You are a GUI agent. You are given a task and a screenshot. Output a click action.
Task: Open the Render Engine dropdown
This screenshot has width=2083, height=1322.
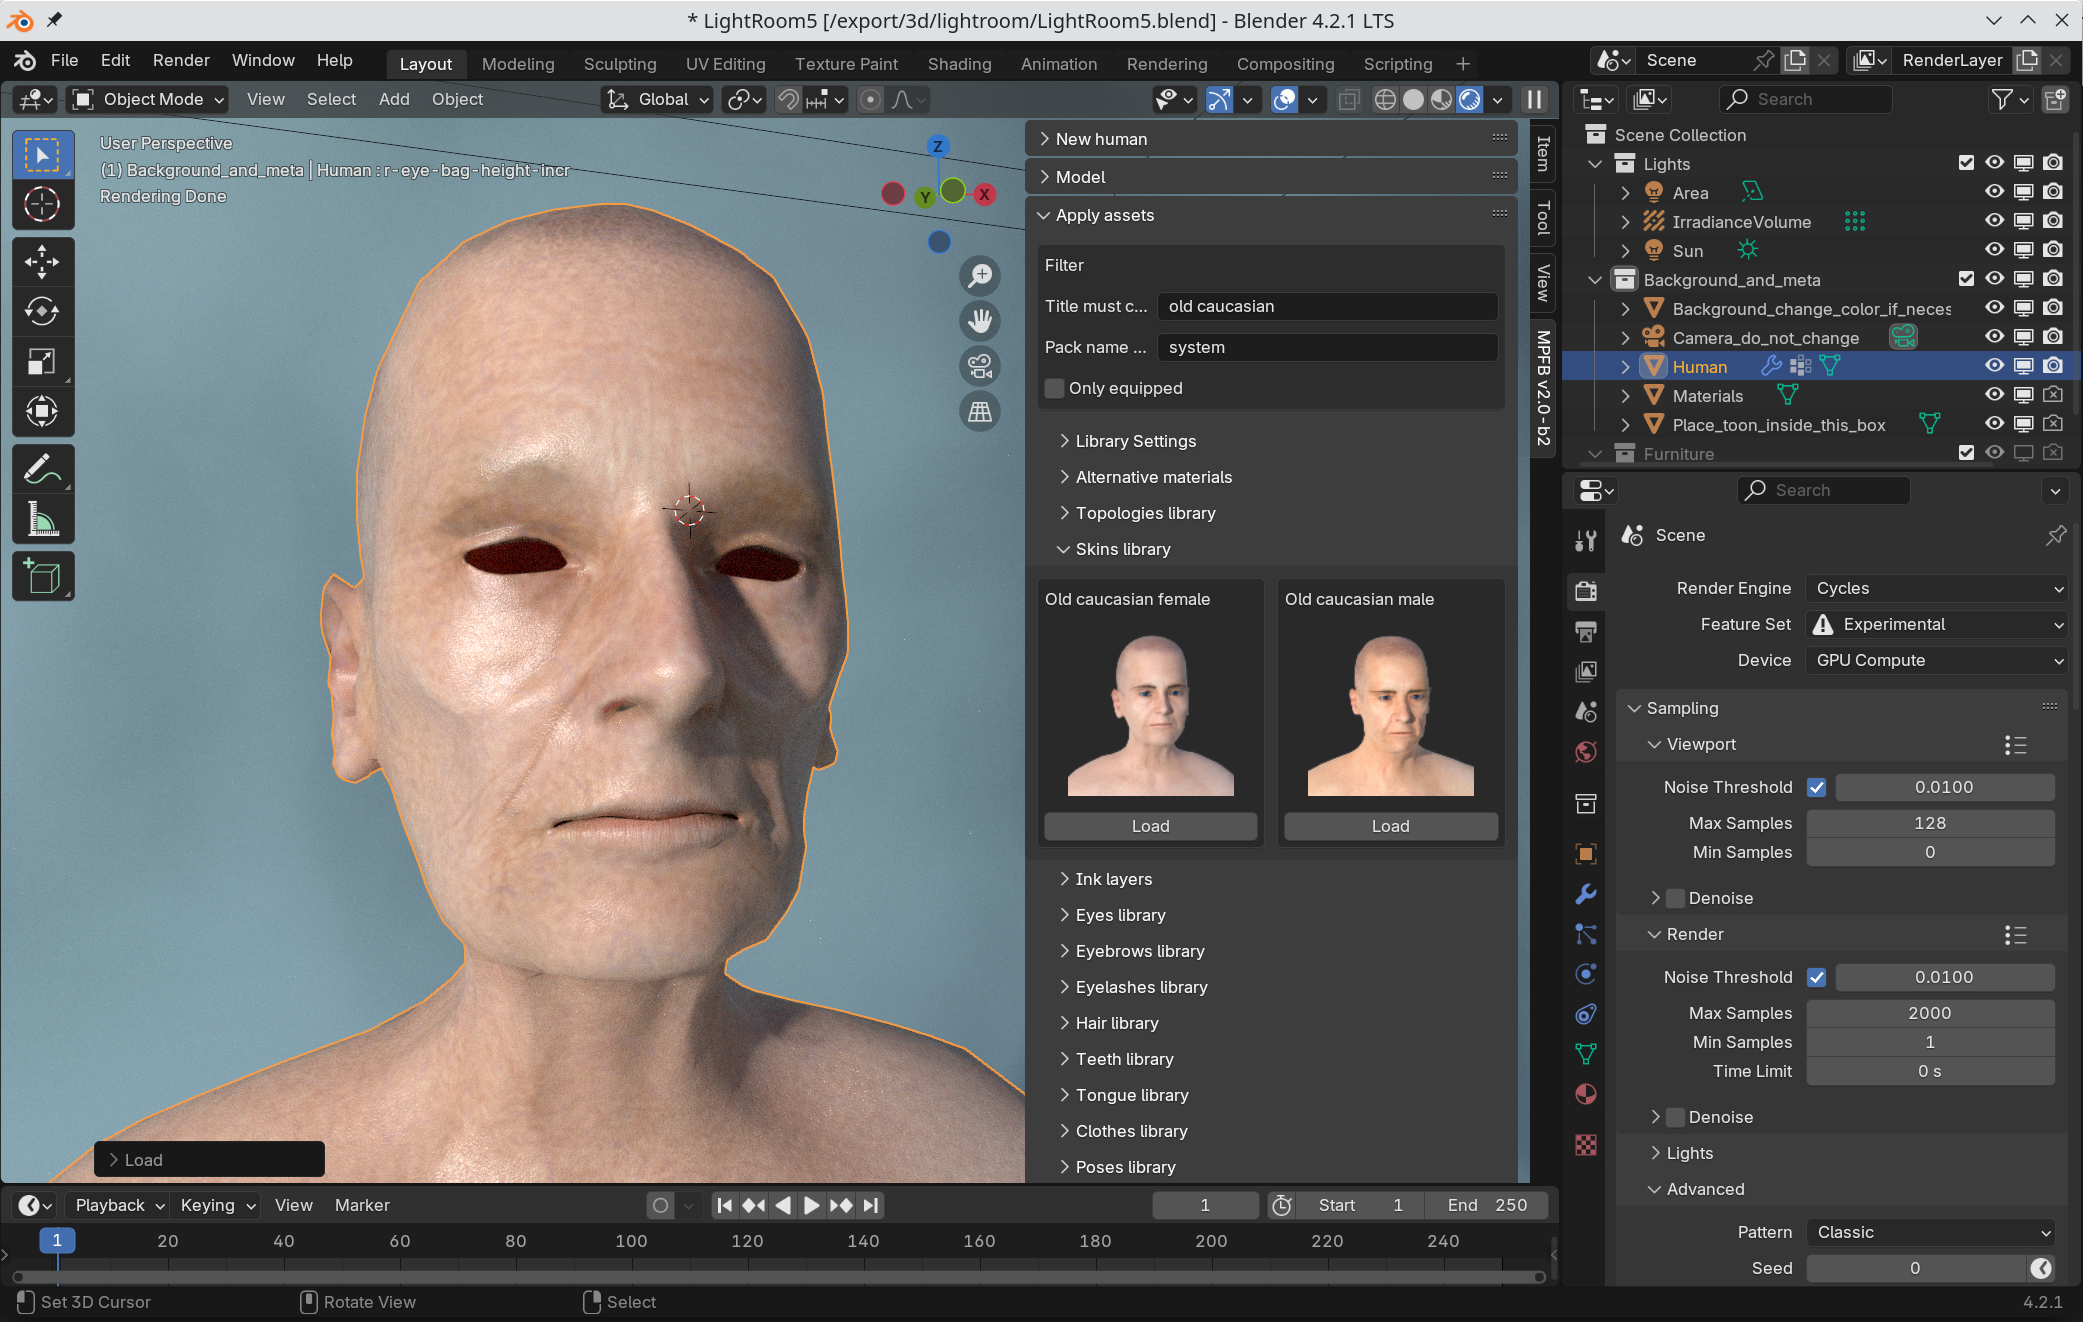click(1936, 588)
